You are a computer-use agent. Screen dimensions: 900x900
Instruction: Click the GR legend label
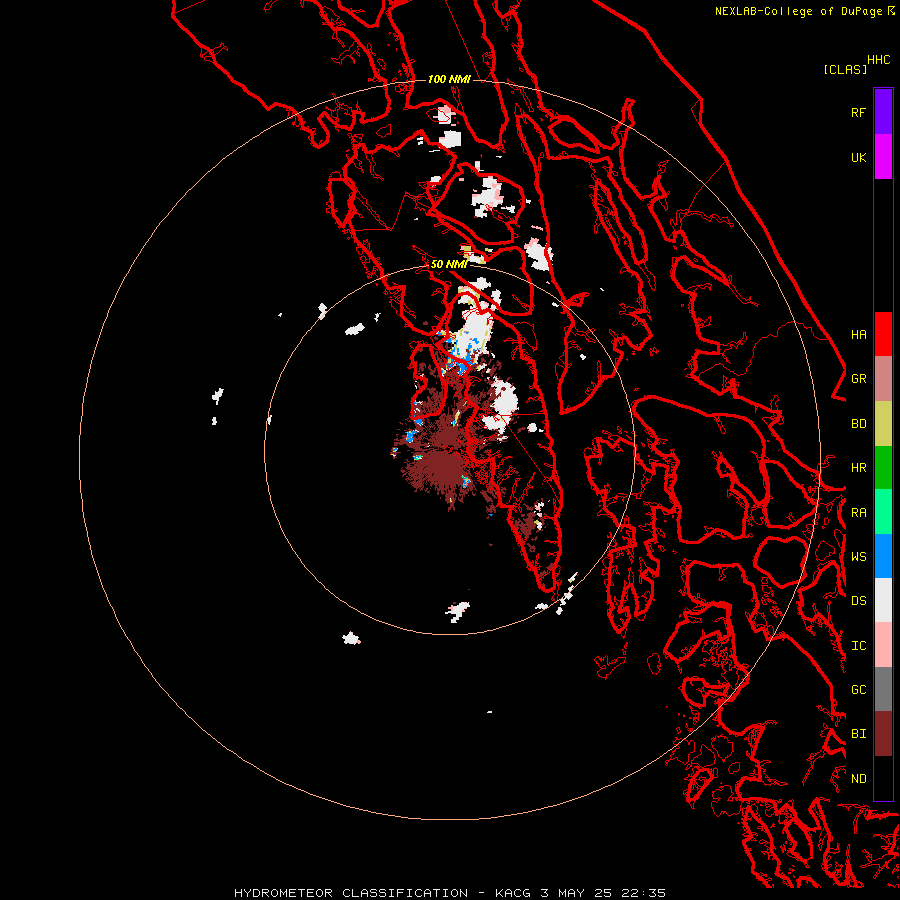[x=858, y=379]
